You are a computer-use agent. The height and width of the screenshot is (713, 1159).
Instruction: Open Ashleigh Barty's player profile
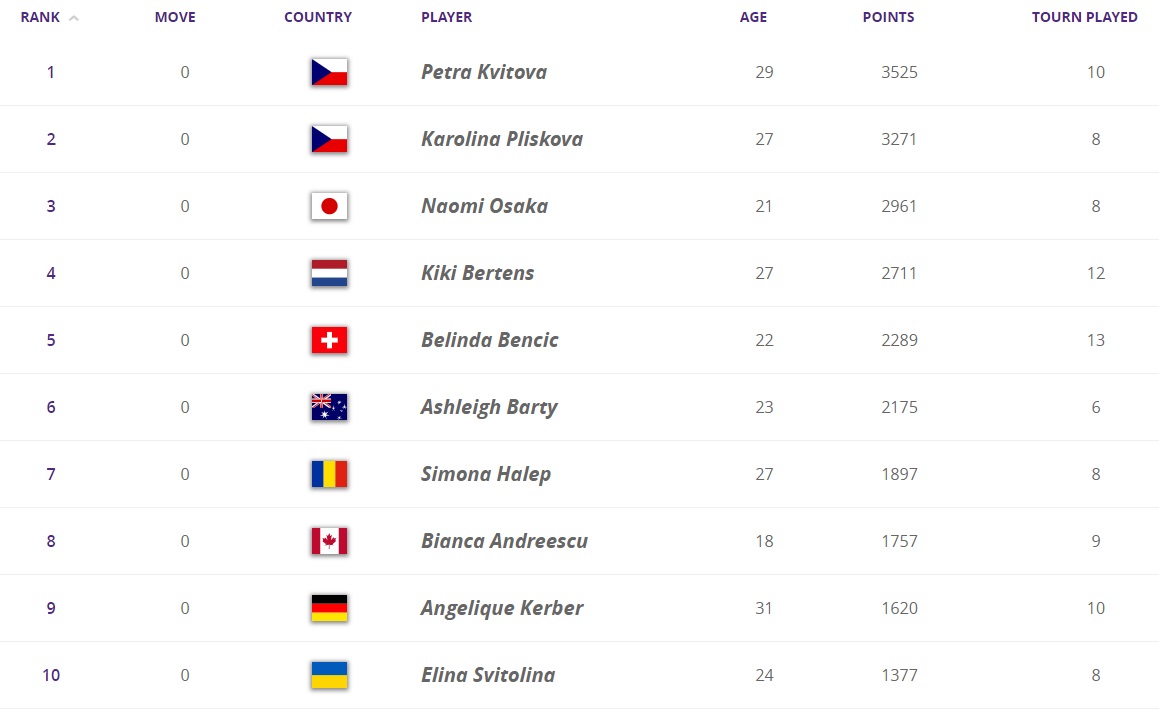489,407
